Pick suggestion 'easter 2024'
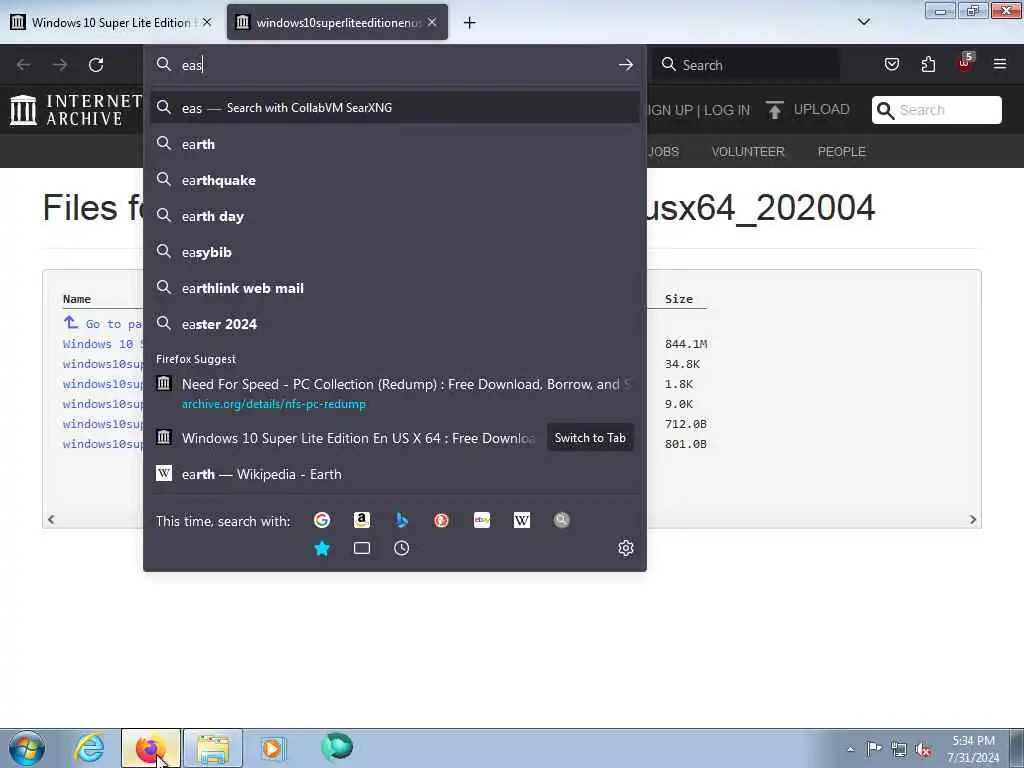The height and width of the screenshot is (768, 1024). tap(394, 323)
